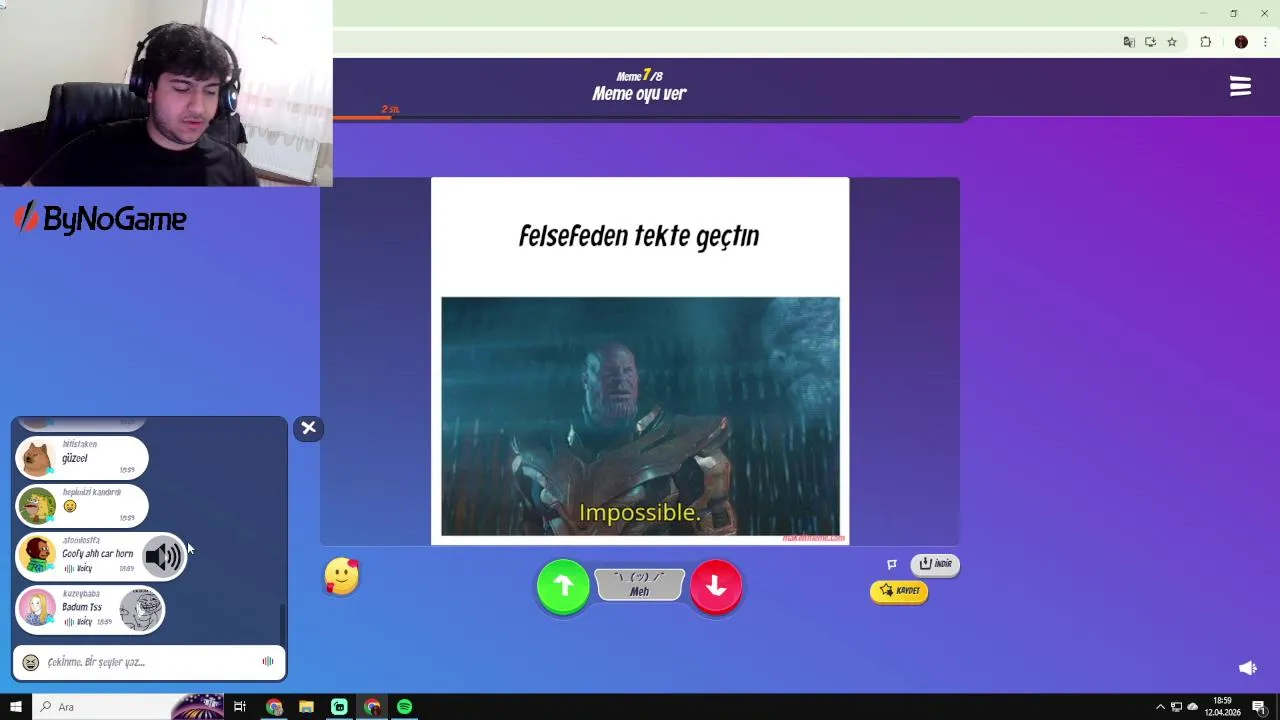The height and width of the screenshot is (720, 1280).
Task: Click the 'Meme oyu ver' heading
Action: [639, 93]
